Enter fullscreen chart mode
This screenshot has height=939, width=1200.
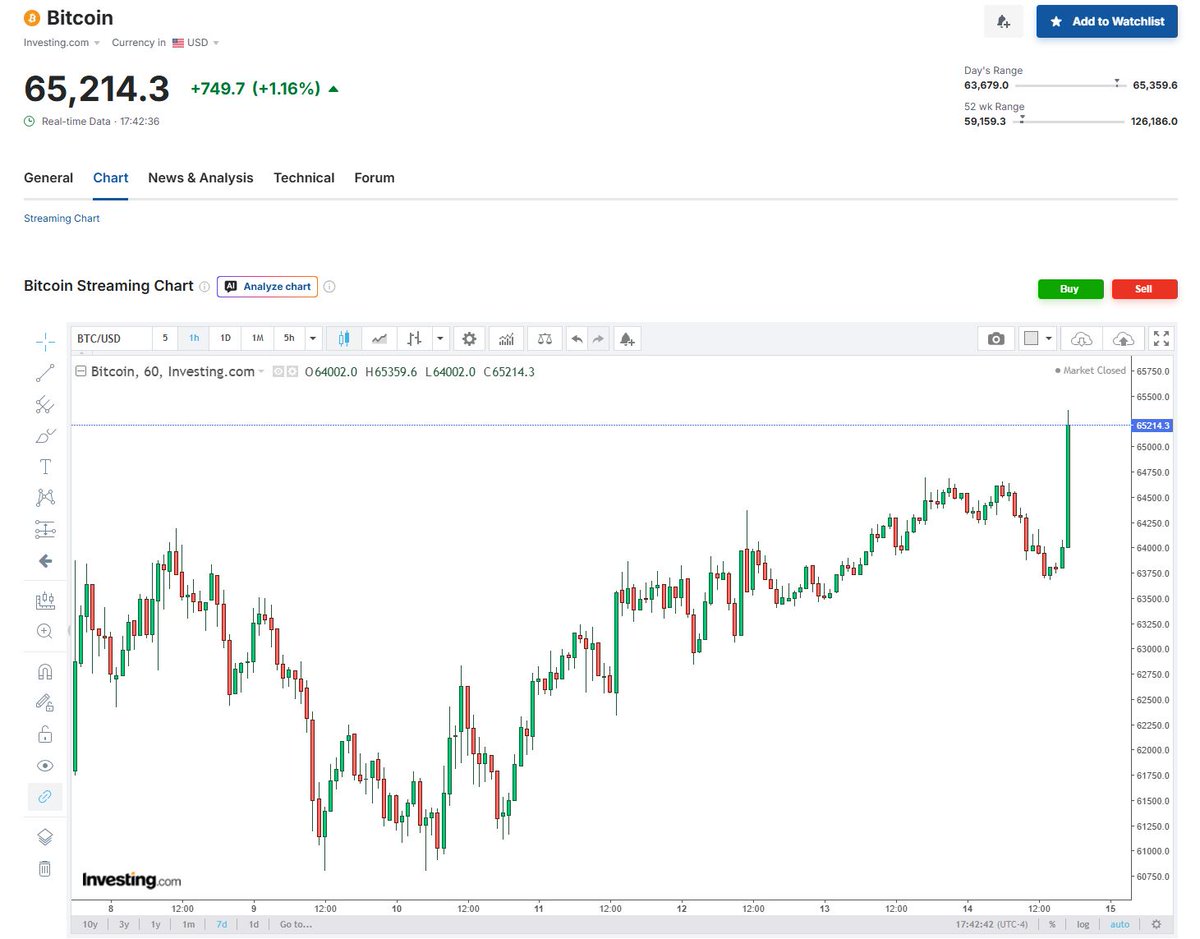1161,338
